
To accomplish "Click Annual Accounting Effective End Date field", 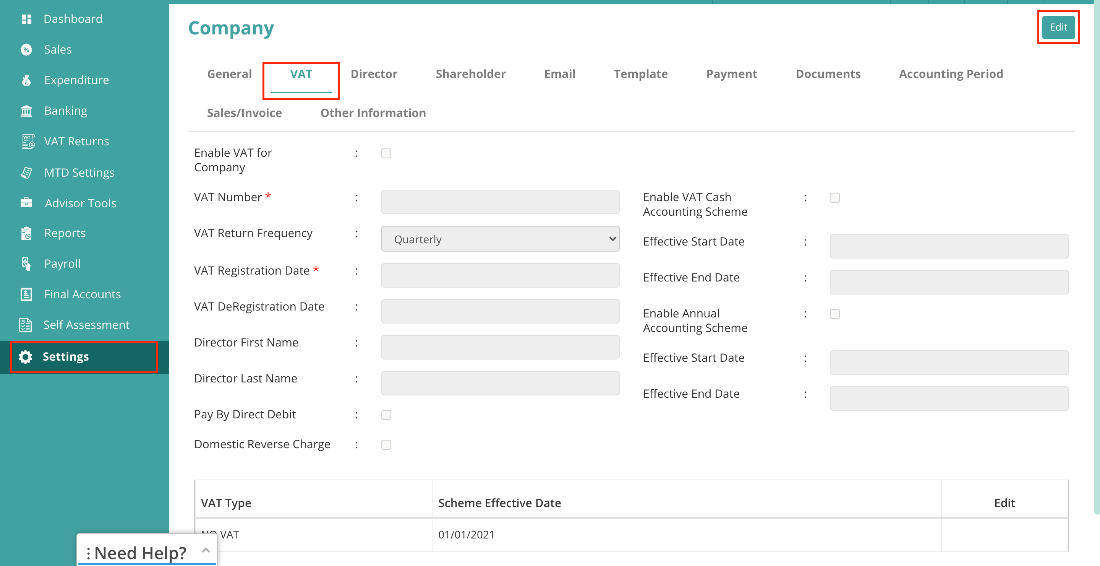I will tap(949, 398).
